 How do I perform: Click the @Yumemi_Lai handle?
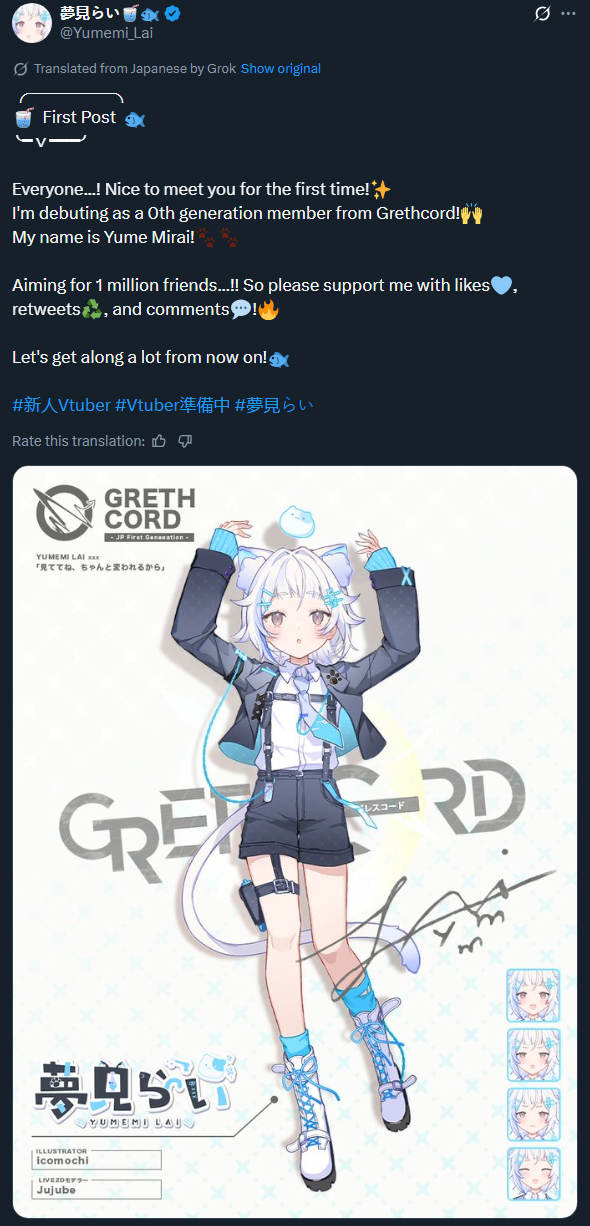99,33
